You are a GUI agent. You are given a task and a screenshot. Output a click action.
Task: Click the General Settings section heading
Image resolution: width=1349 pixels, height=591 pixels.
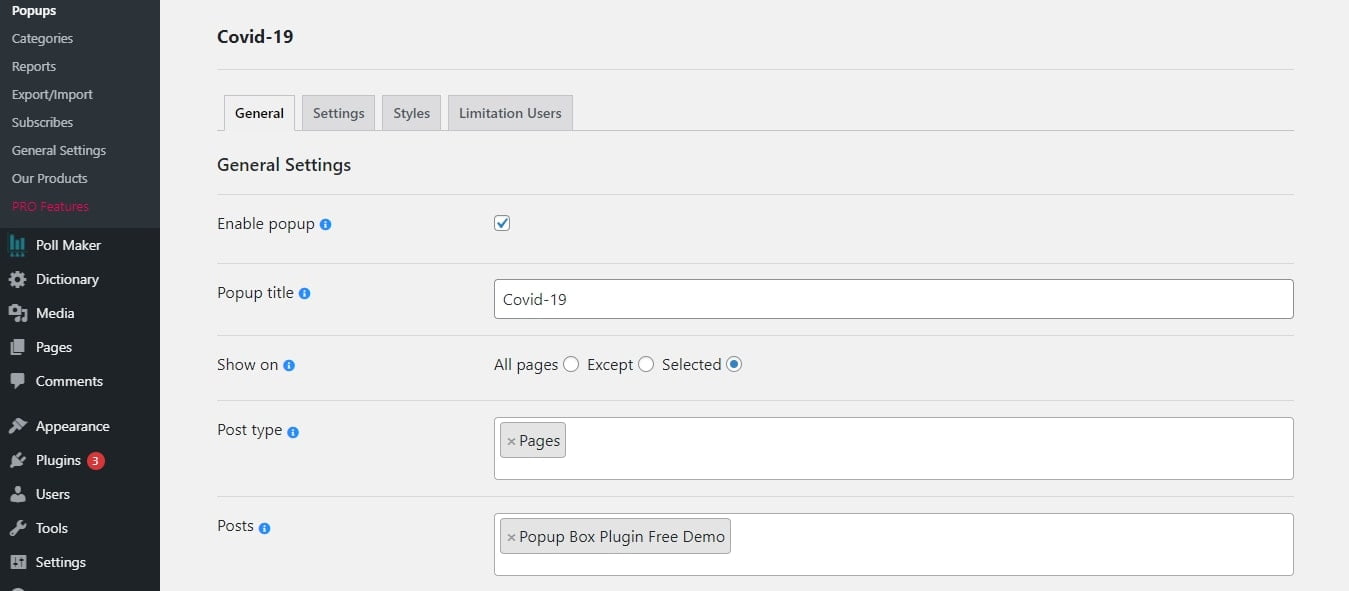[284, 165]
